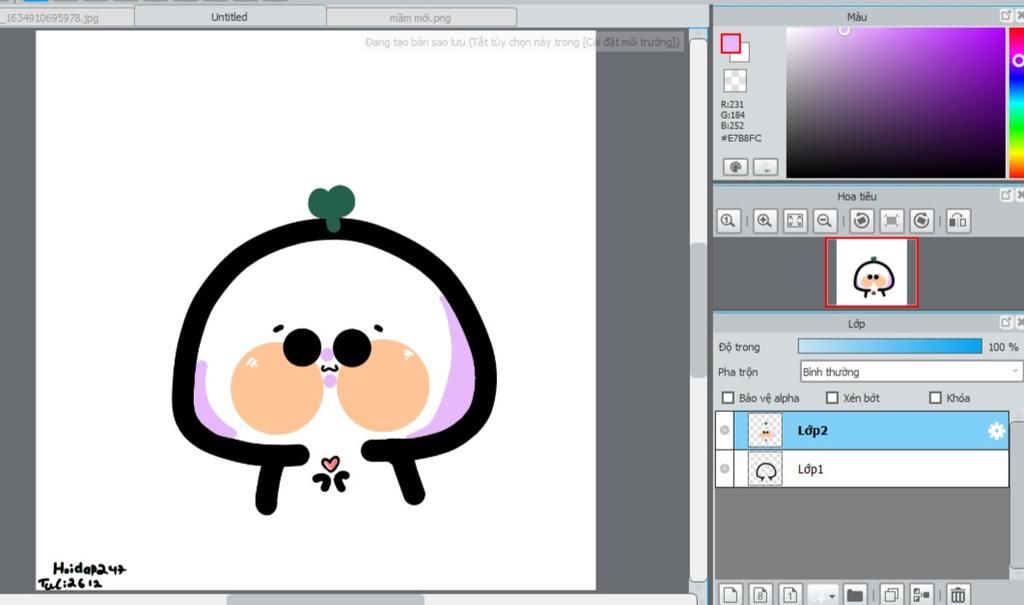Viewport: 1024px width, 605px height.
Task: Delete the selected layer with trash icon
Action: [957, 595]
